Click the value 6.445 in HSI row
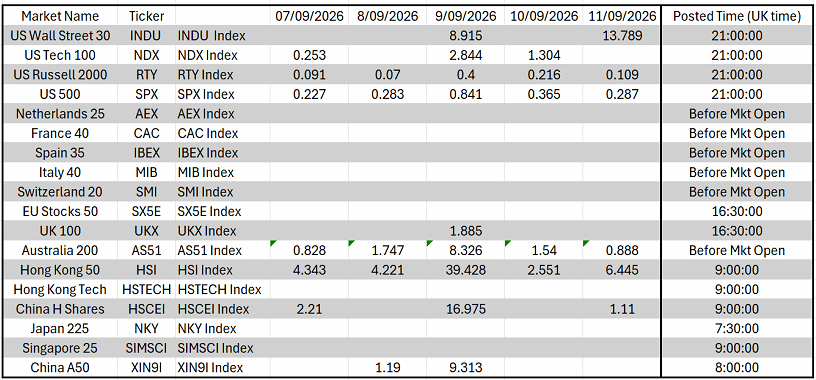 pyautogui.click(x=621, y=270)
